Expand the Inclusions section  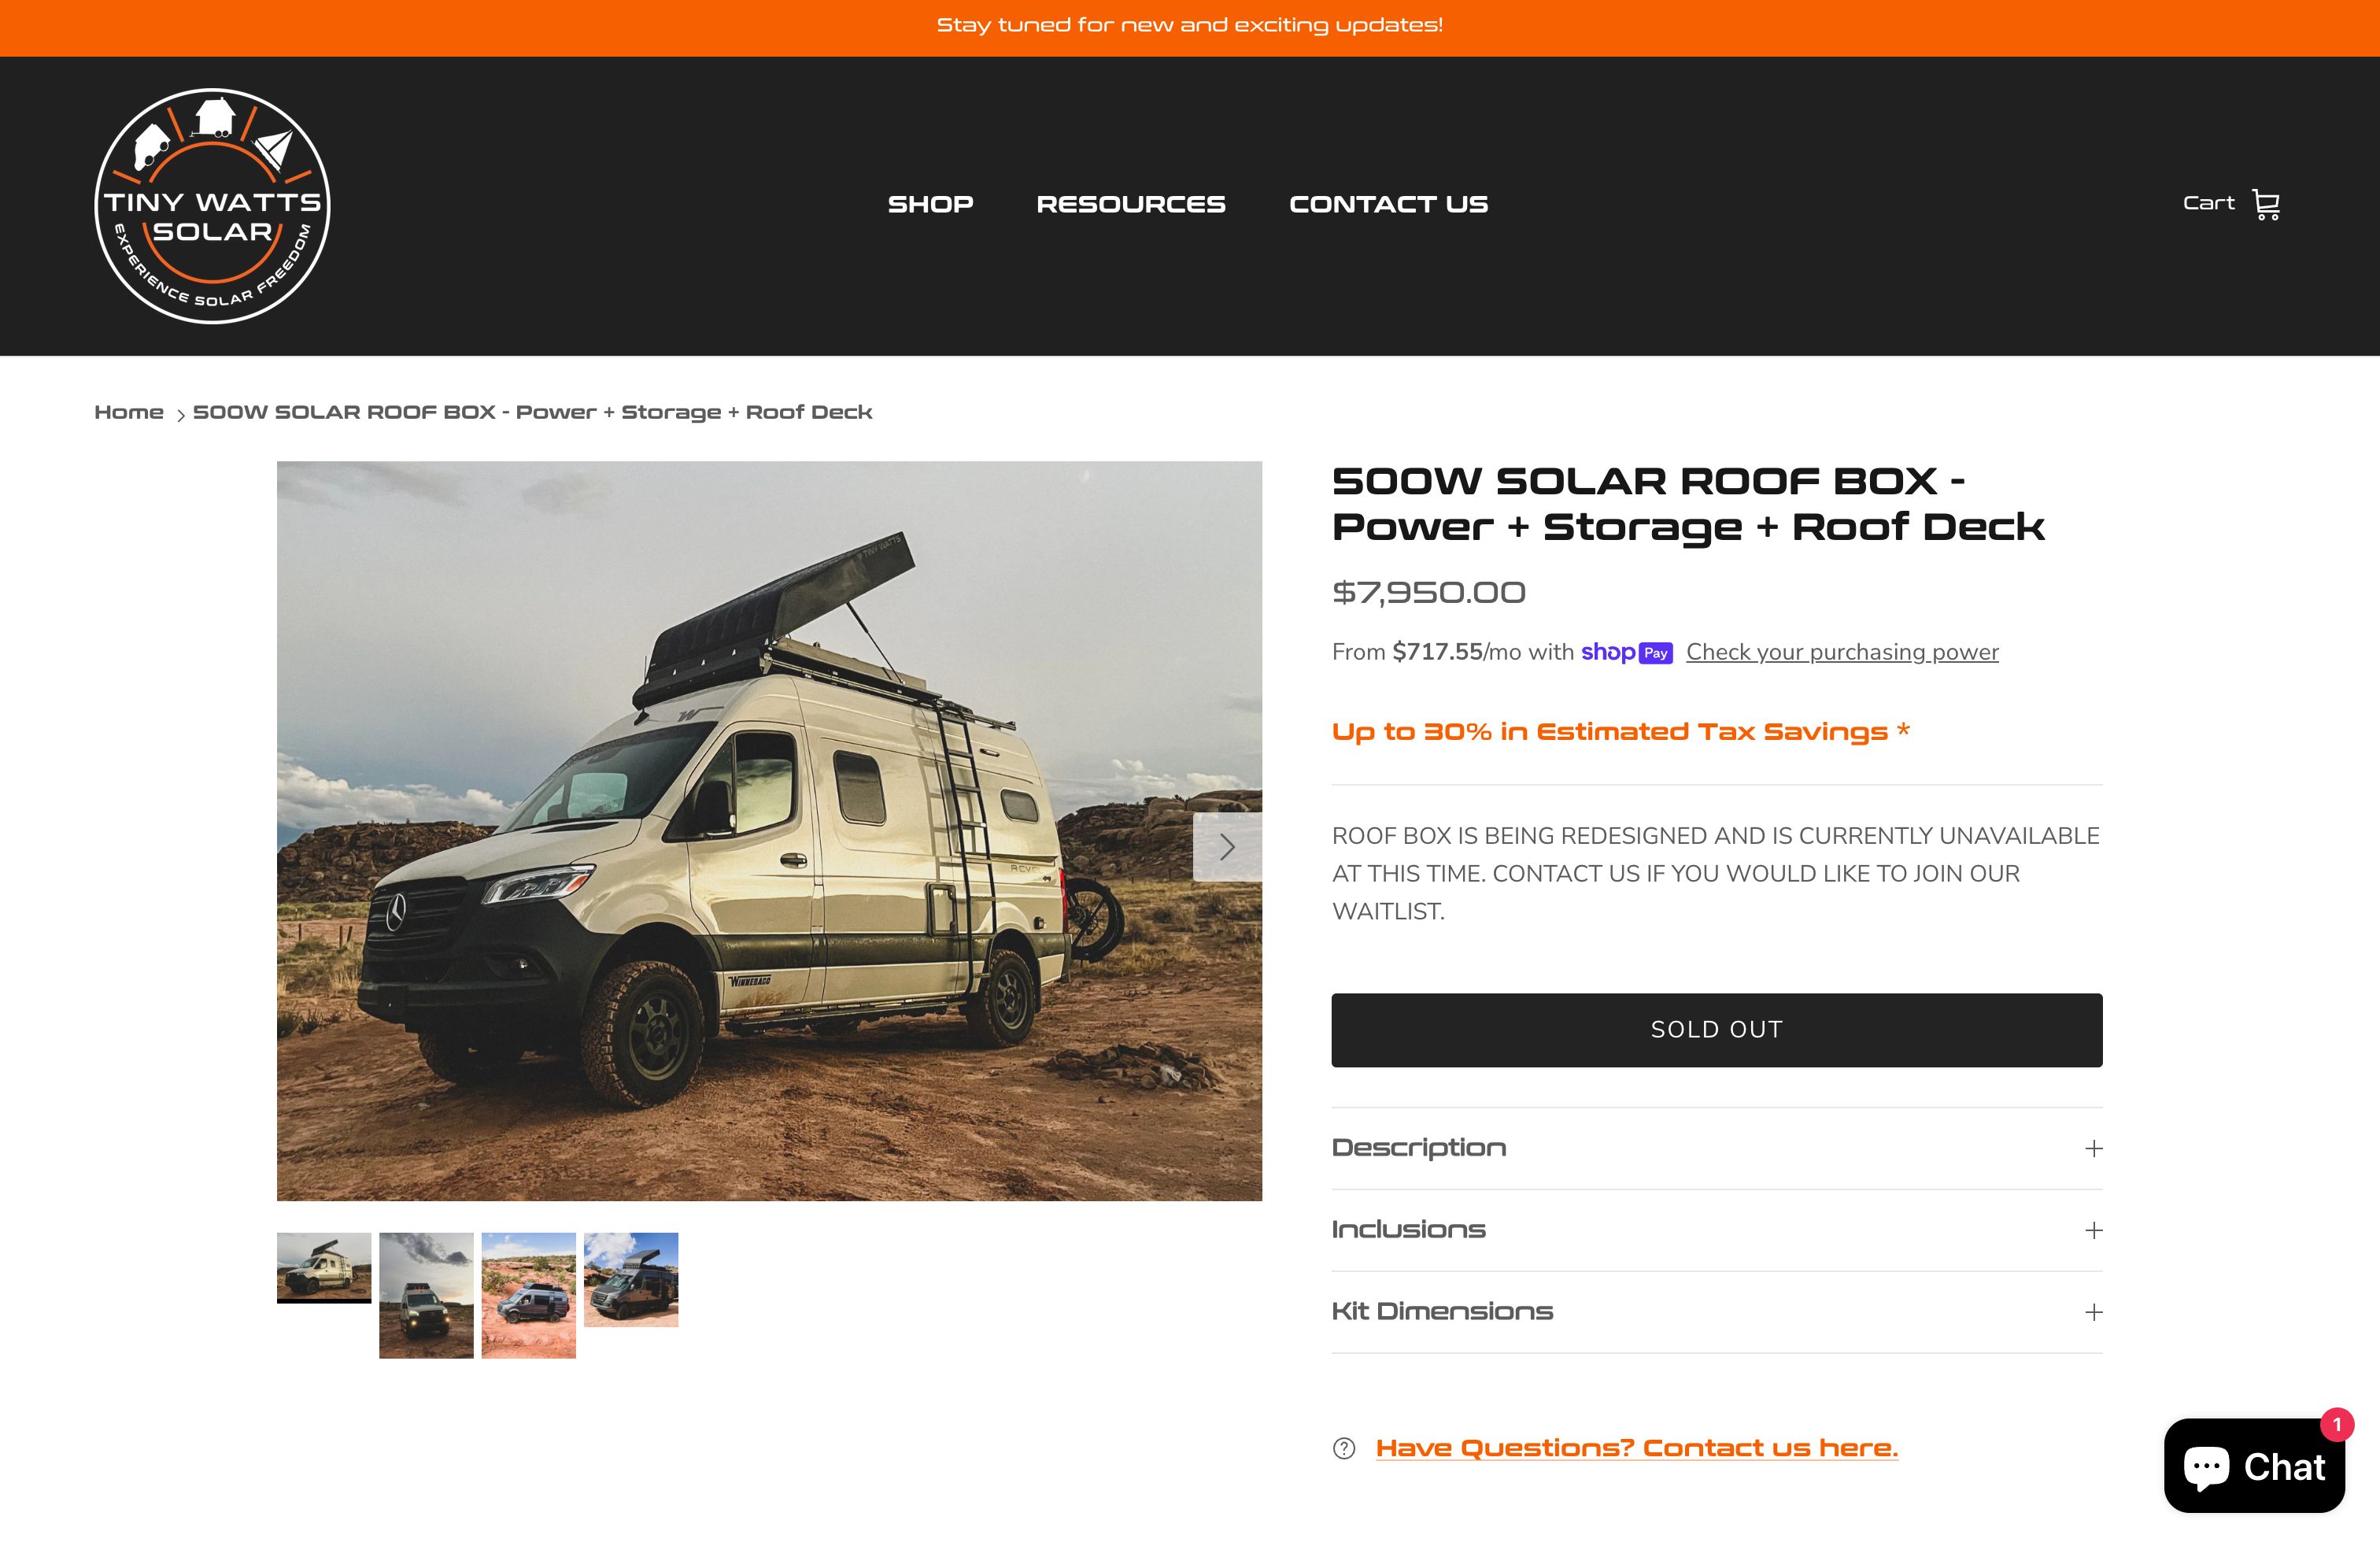pyautogui.click(x=1716, y=1230)
